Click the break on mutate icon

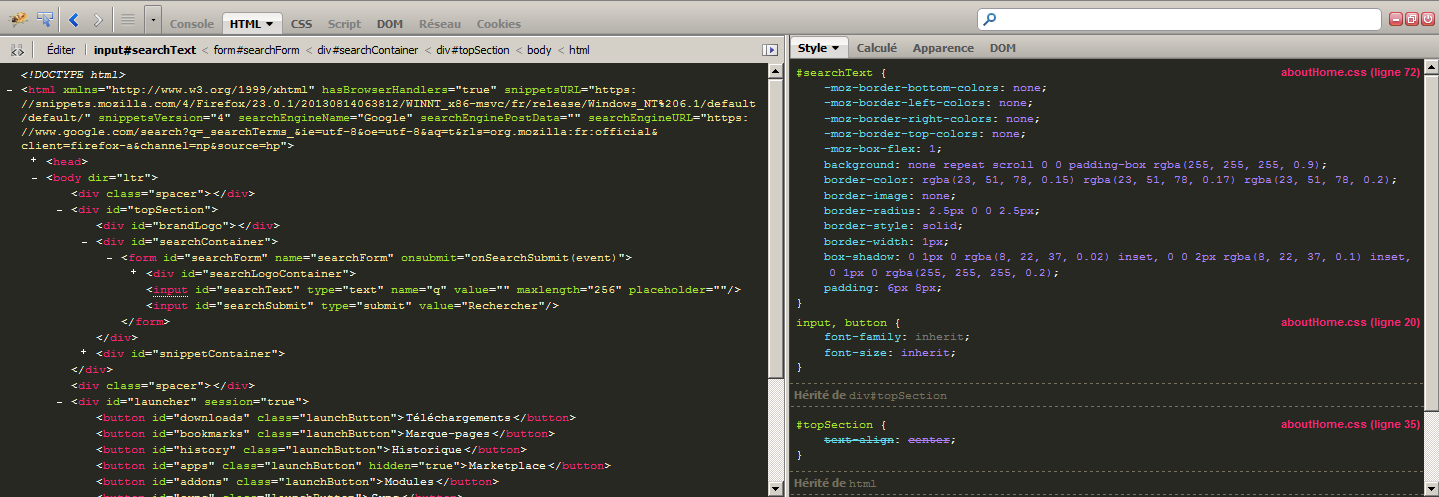pyautogui.click(x=17, y=49)
